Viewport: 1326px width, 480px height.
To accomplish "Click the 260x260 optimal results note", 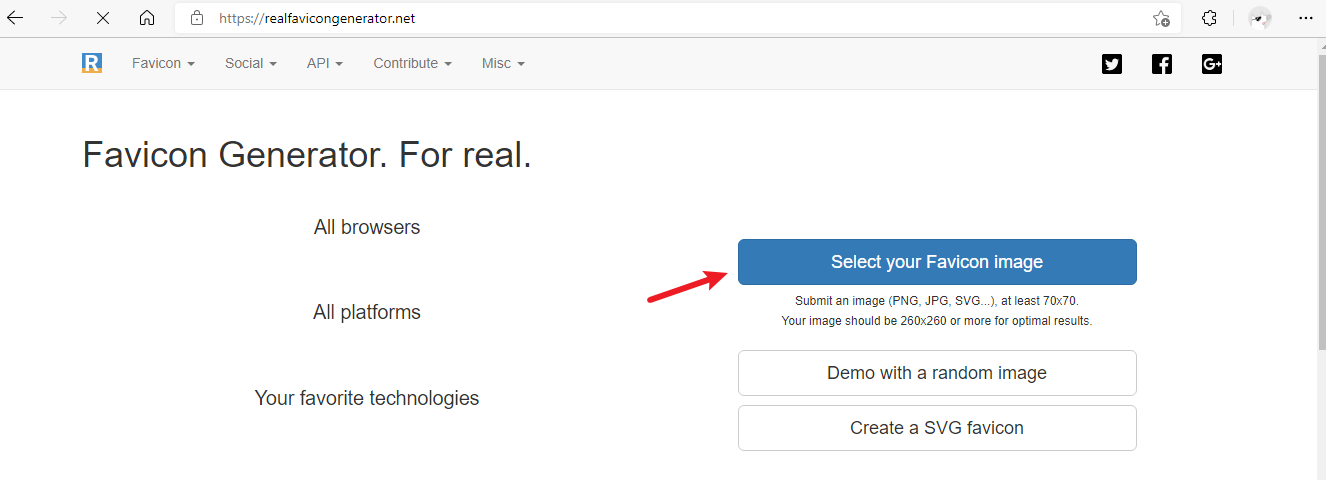I will (x=937, y=321).
